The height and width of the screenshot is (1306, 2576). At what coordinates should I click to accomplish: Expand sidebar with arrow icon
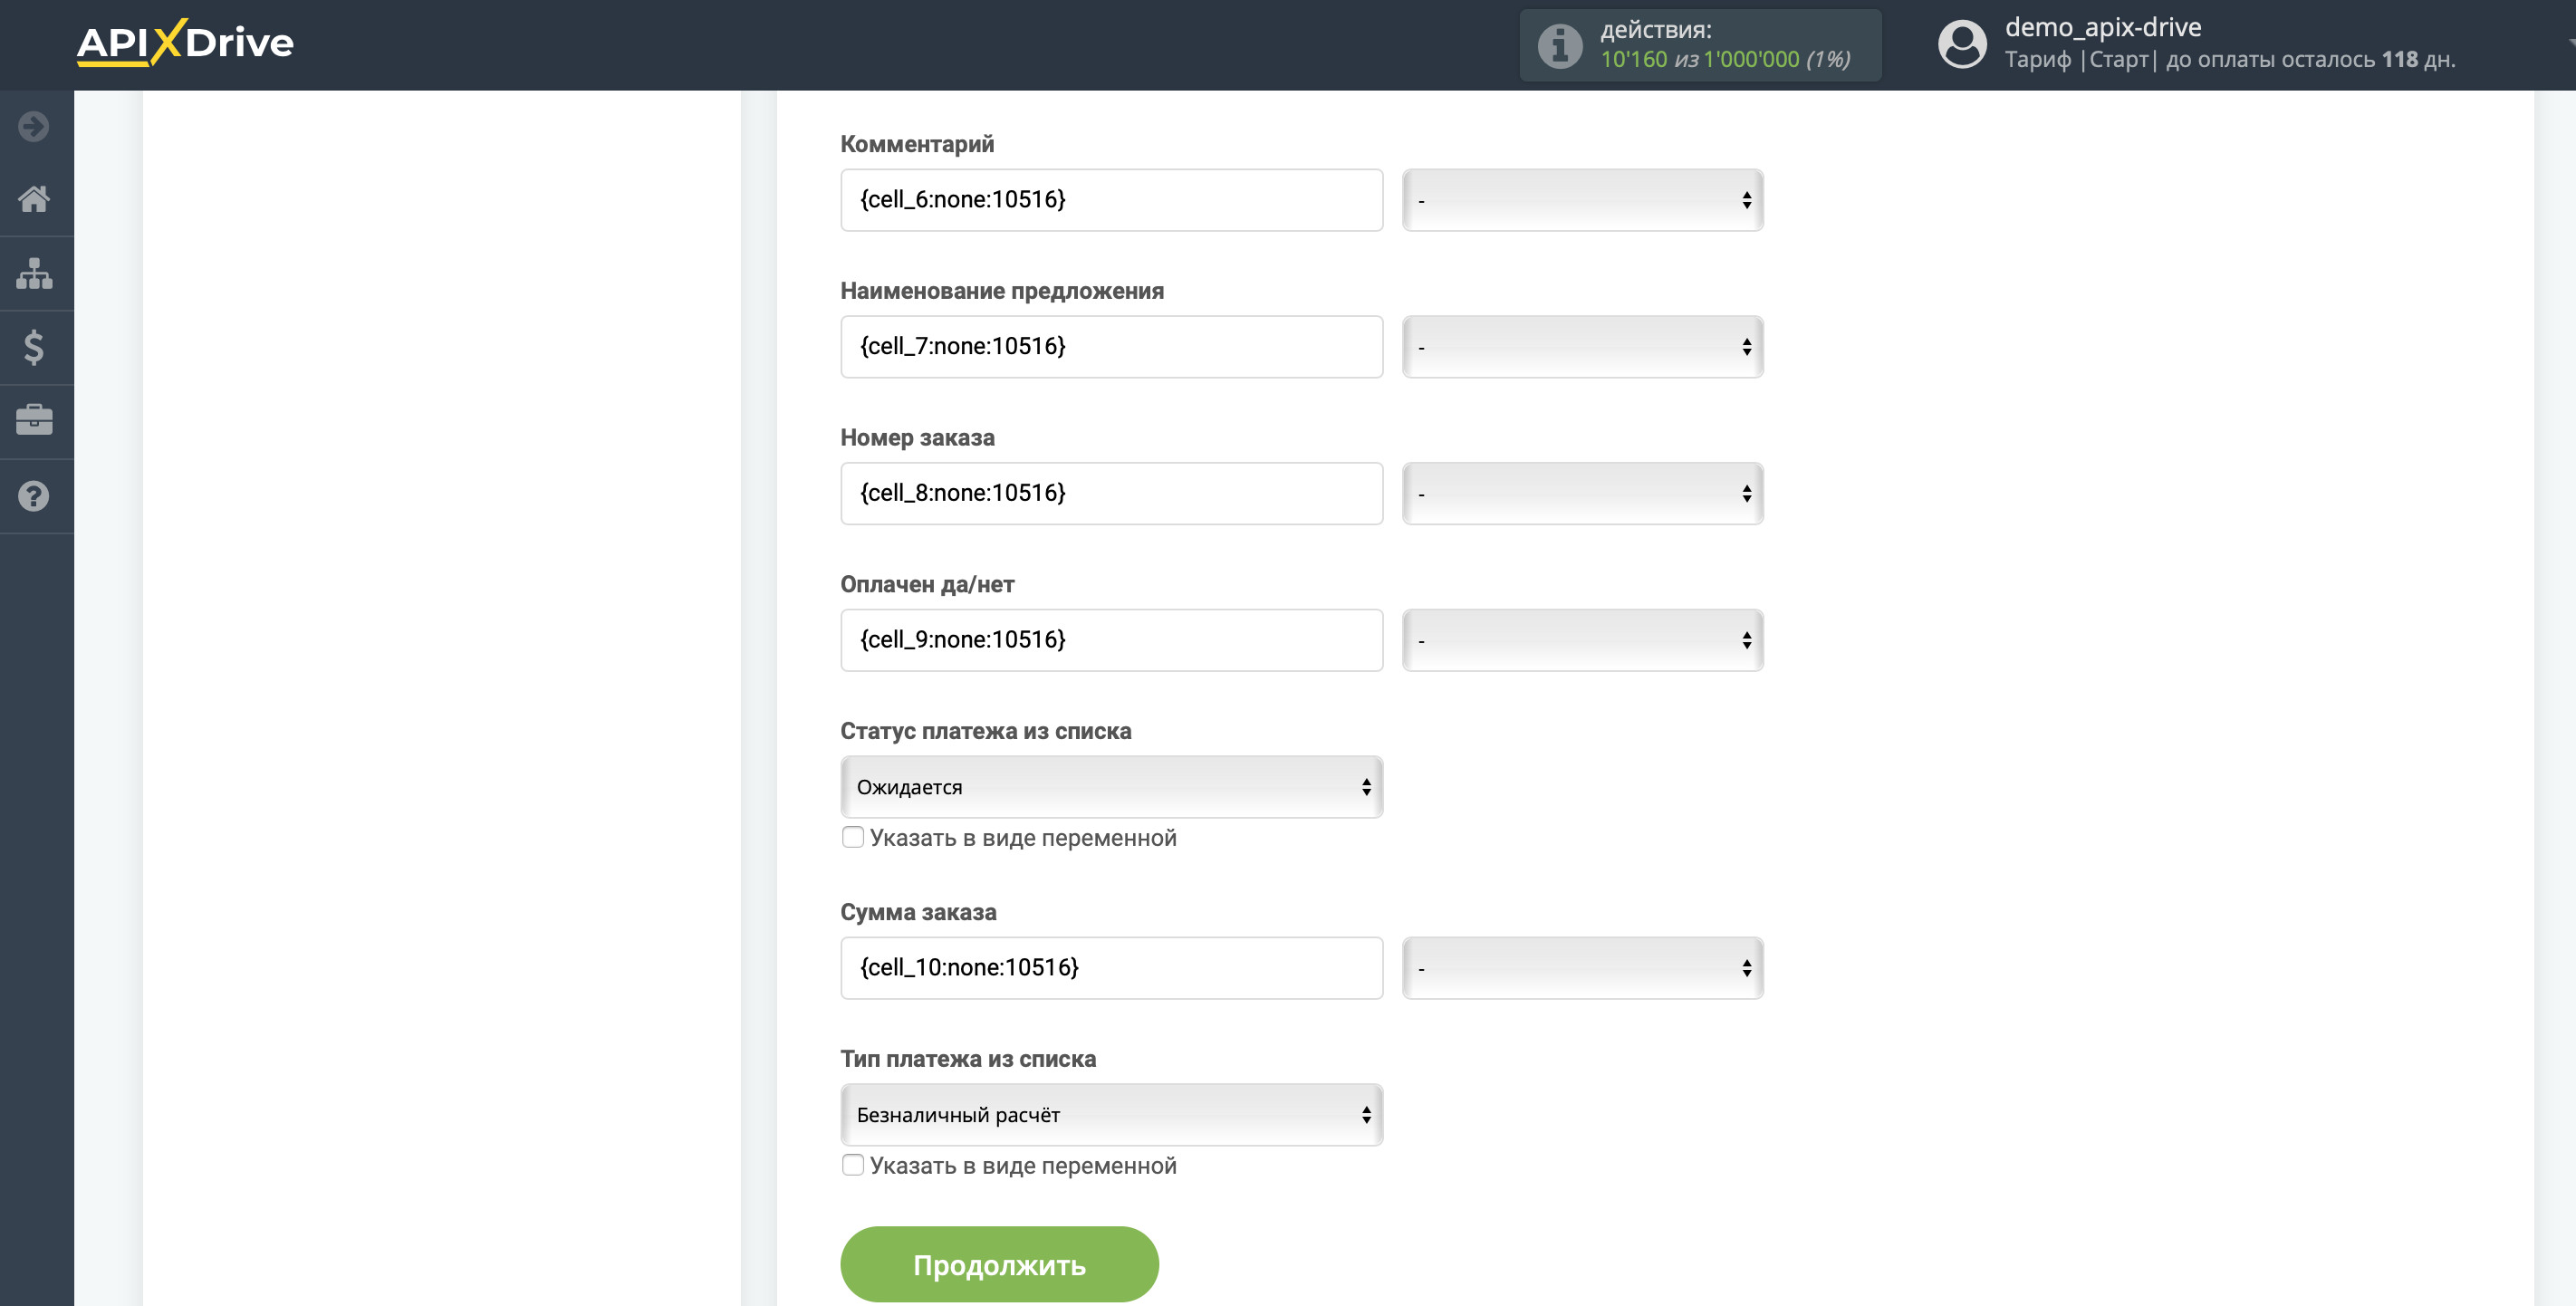[x=34, y=126]
